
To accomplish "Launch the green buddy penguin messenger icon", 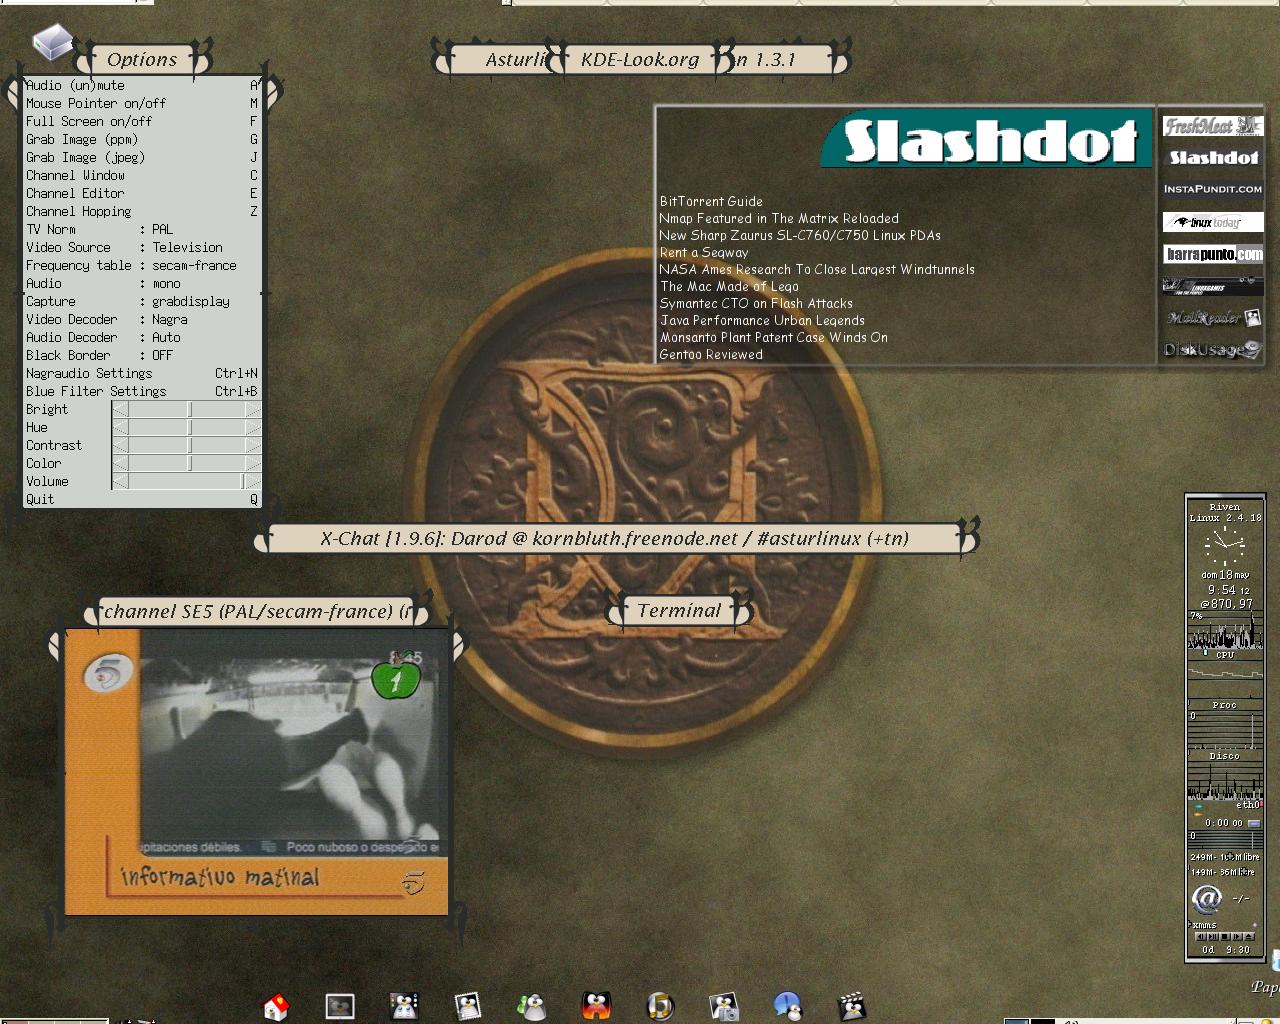I will (x=532, y=1006).
